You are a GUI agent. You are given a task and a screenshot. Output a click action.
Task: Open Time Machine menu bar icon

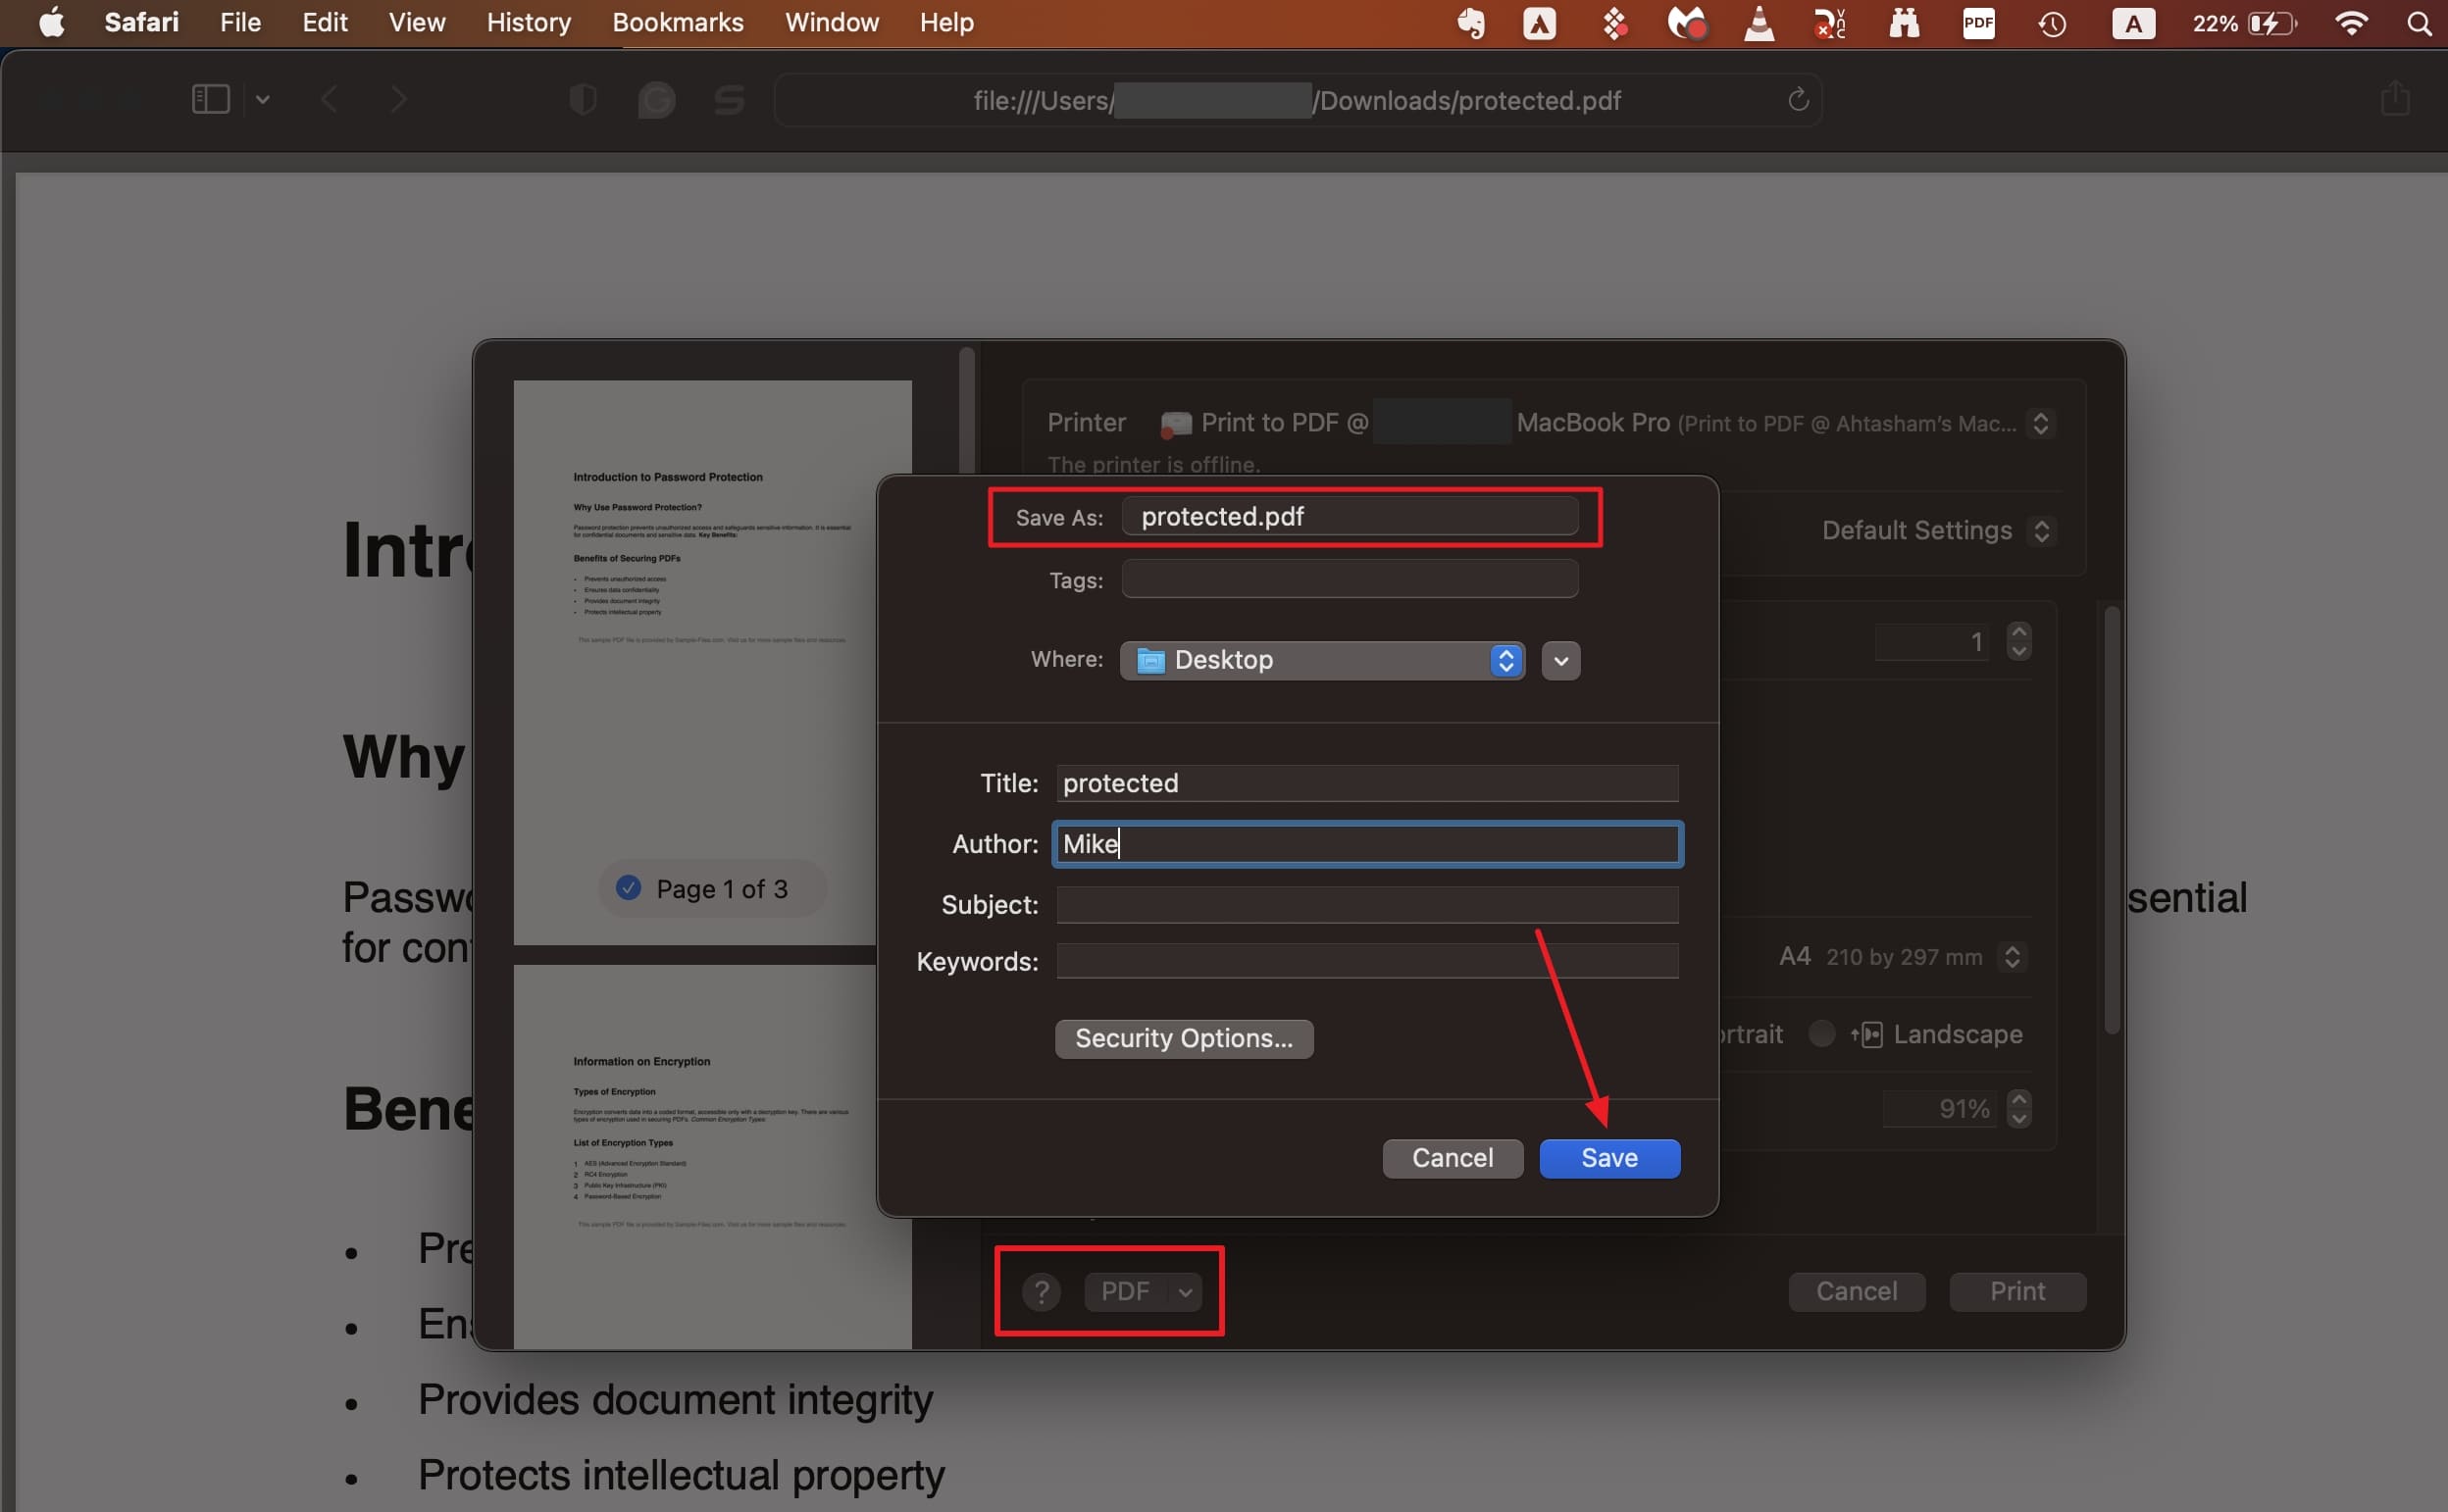pyautogui.click(x=2052, y=23)
